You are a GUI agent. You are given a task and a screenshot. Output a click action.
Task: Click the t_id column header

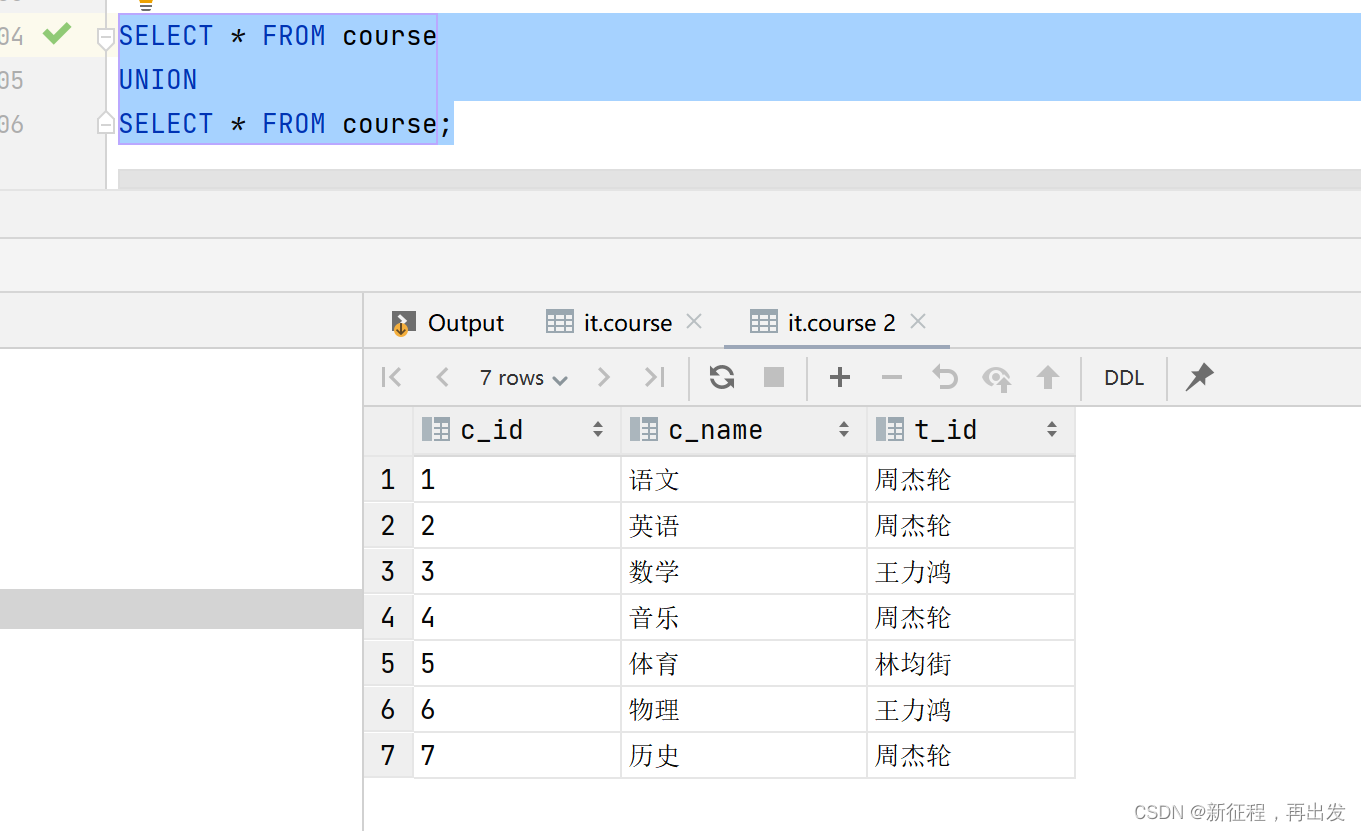click(x=971, y=430)
